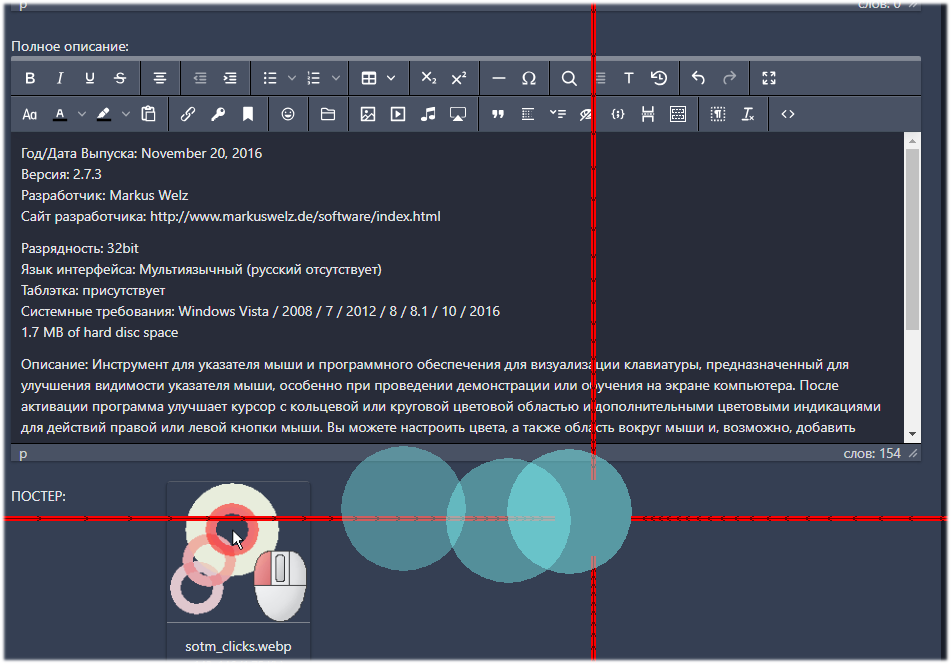Click the editor's vertical scrollbar

point(911,240)
